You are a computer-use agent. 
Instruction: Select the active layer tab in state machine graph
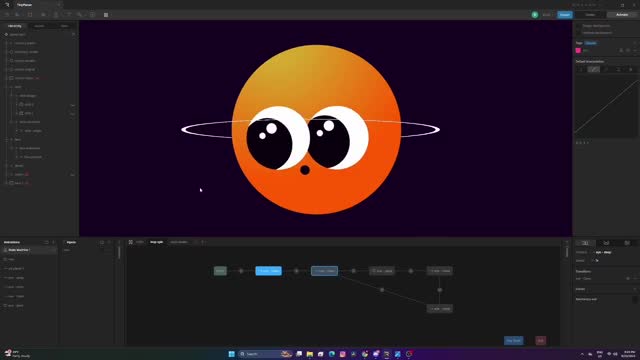(157, 242)
